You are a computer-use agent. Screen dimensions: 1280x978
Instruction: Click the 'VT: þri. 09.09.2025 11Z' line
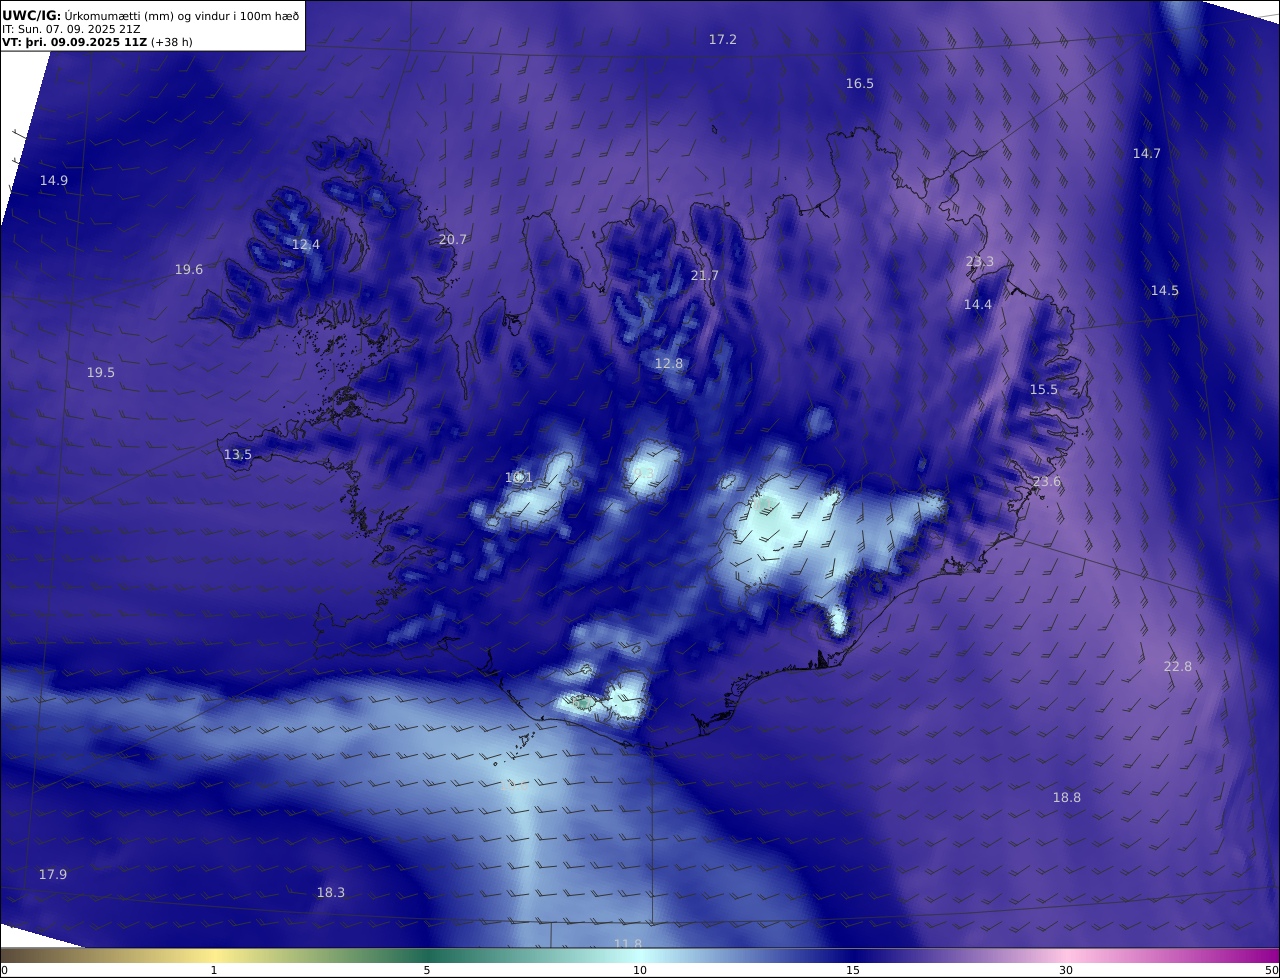click(x=97, y=42)
